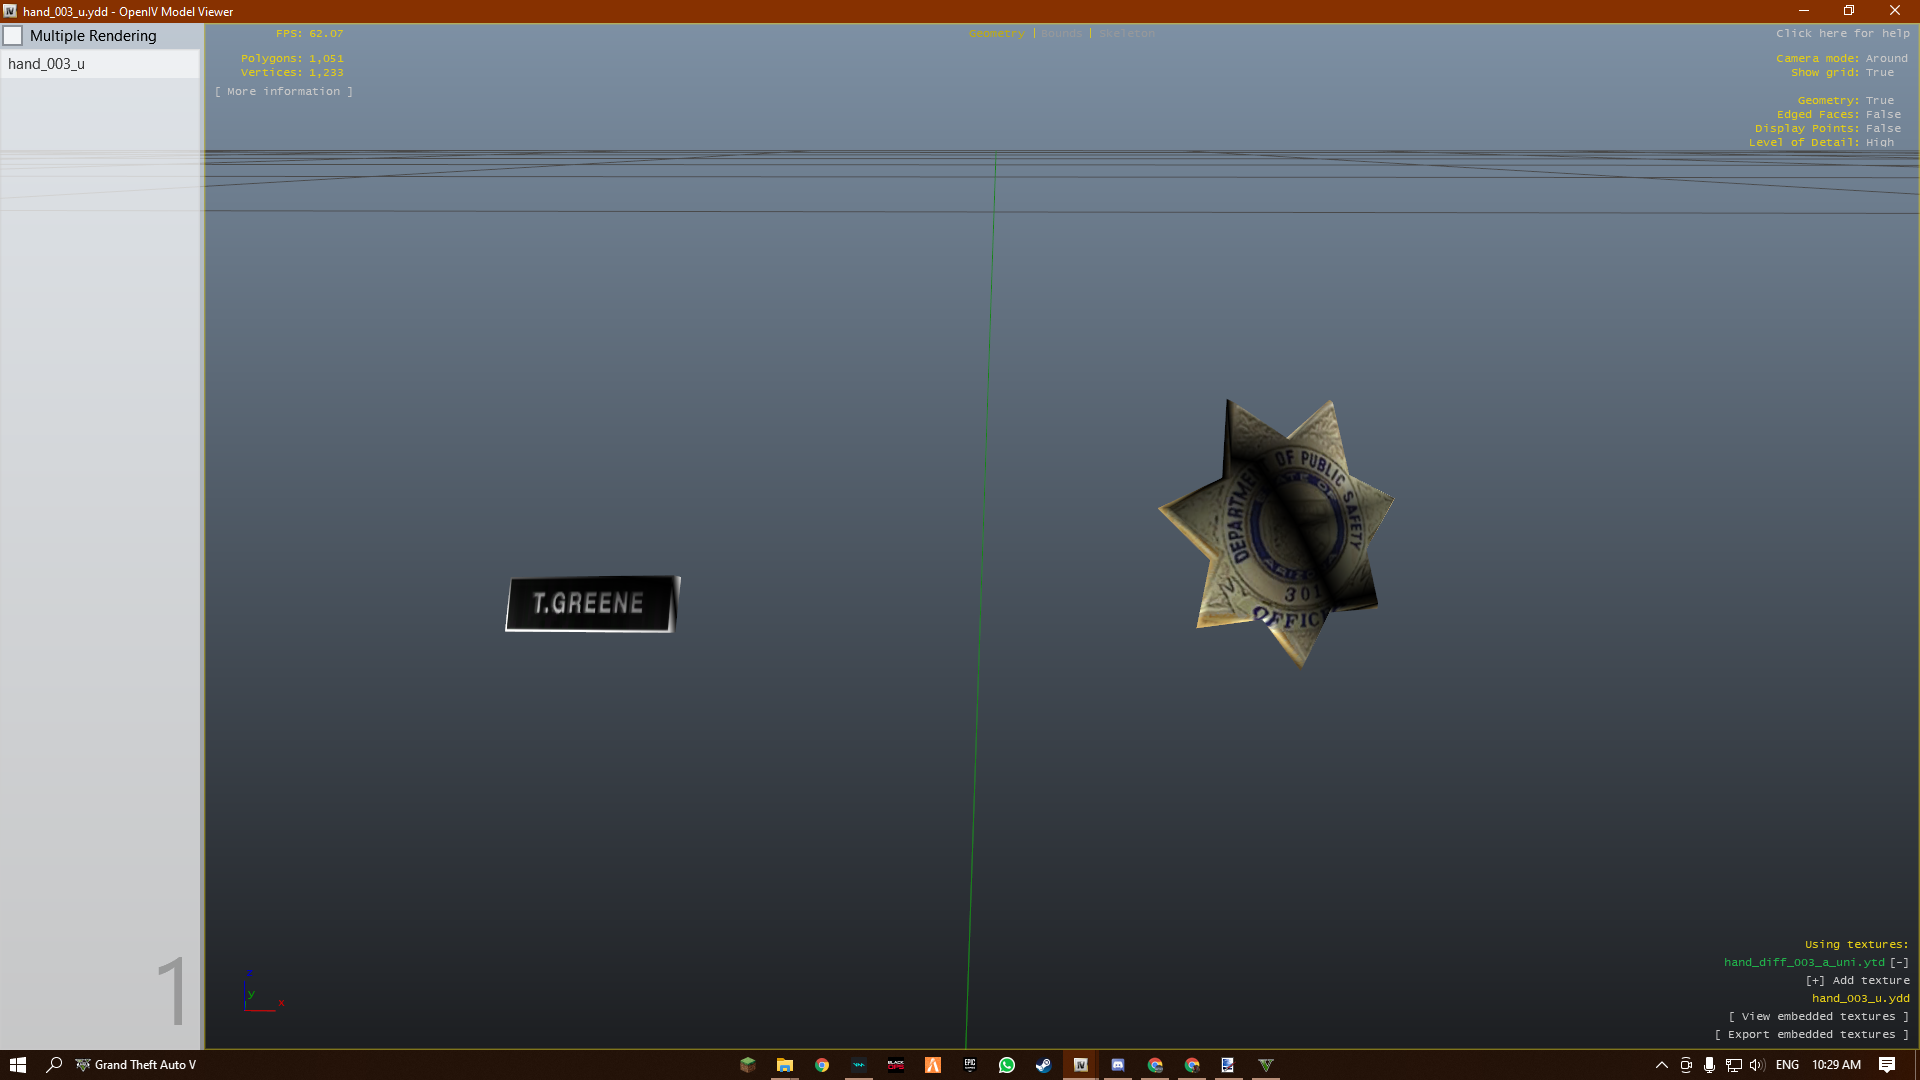Open View embedded textures

click(1818, 1016)
